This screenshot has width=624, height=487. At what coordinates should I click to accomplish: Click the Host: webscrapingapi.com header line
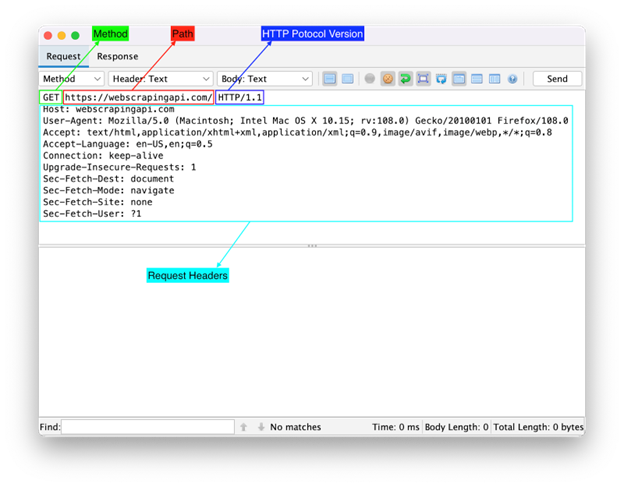[109, 109]
